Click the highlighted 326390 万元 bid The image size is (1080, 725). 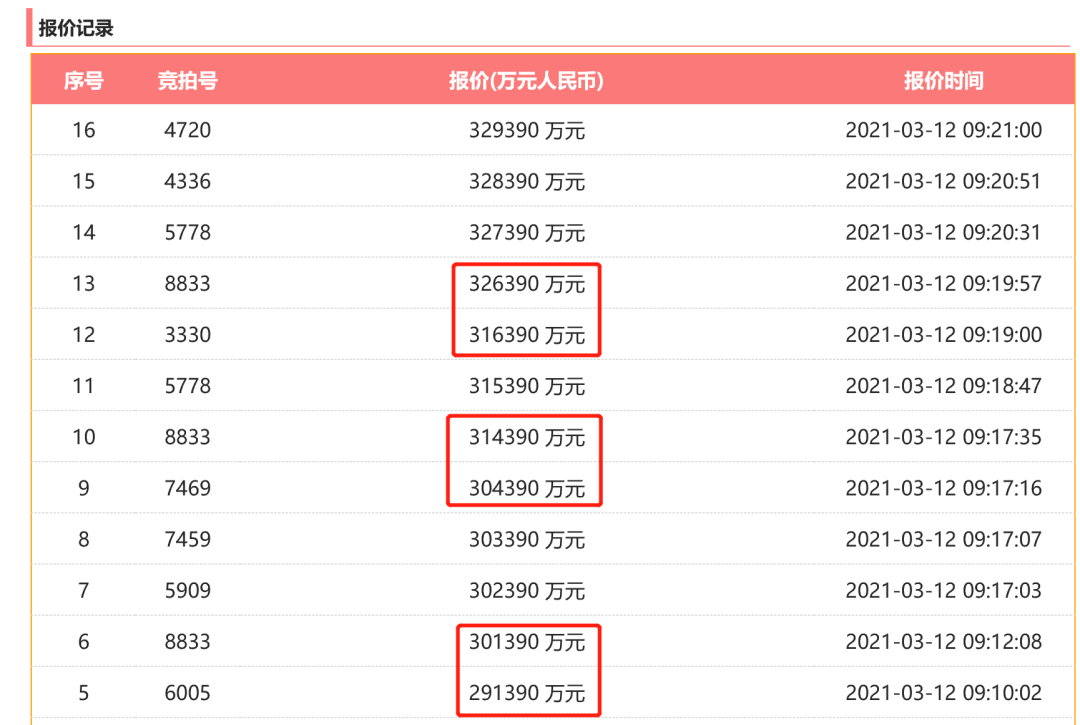pyautogui.click(x=526, y=284)
